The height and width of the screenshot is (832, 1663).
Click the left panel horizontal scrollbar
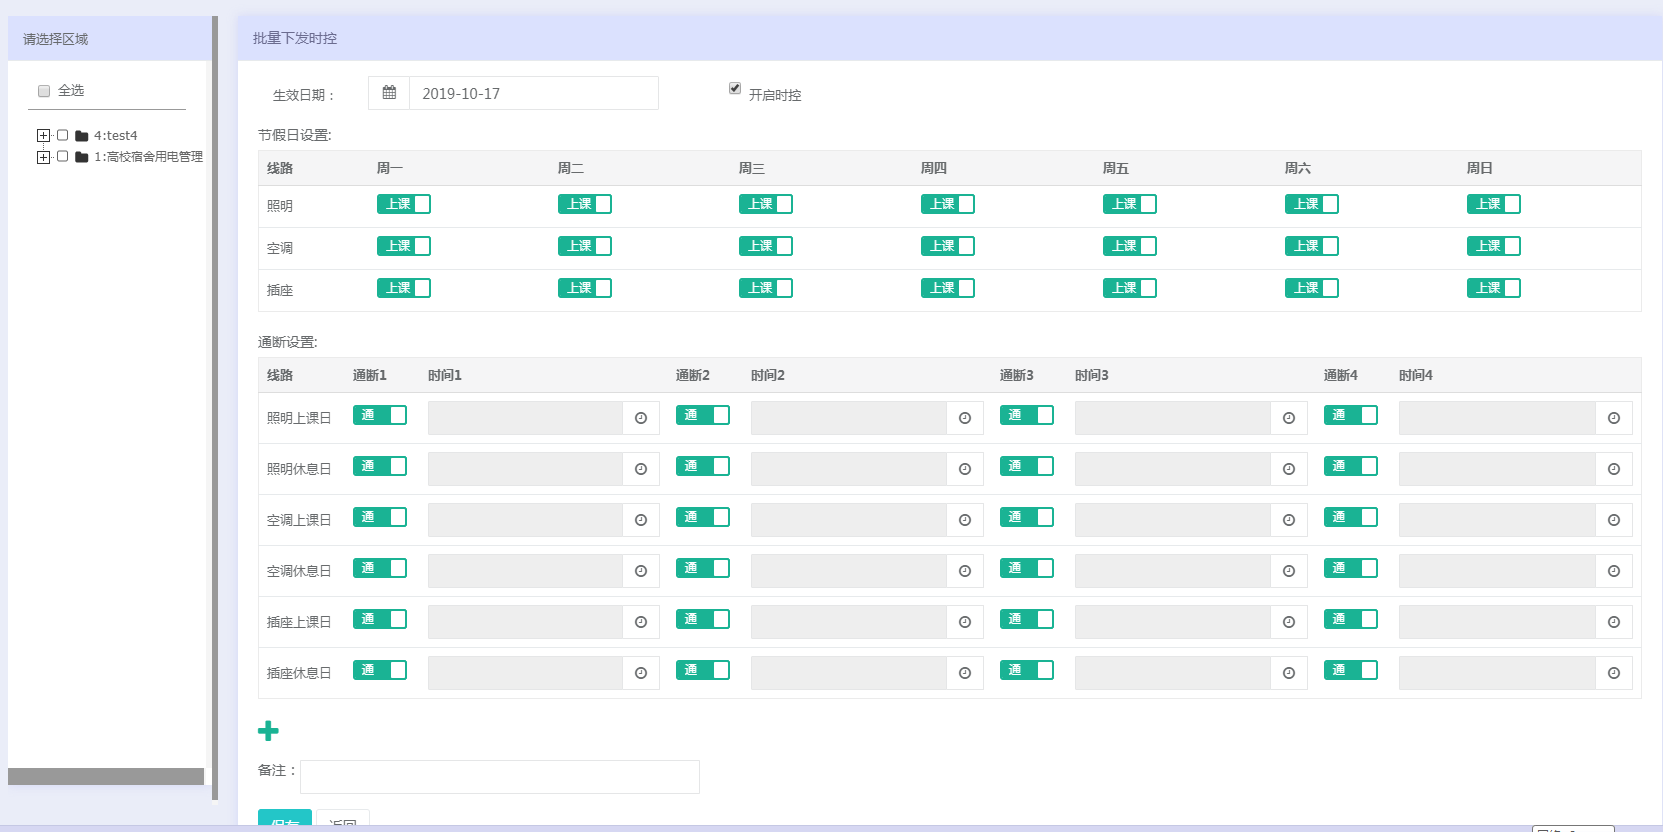coord(106,776)
